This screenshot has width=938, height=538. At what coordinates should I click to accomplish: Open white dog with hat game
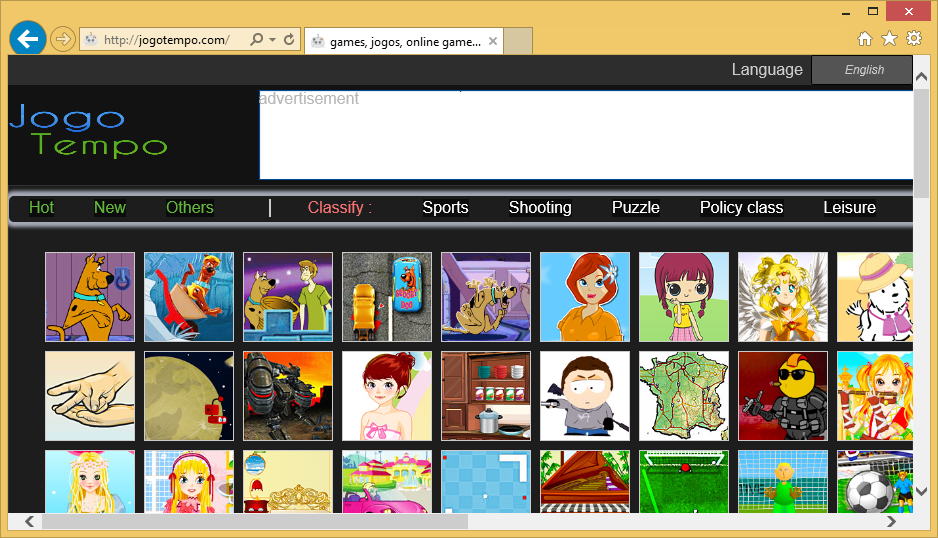875,297
